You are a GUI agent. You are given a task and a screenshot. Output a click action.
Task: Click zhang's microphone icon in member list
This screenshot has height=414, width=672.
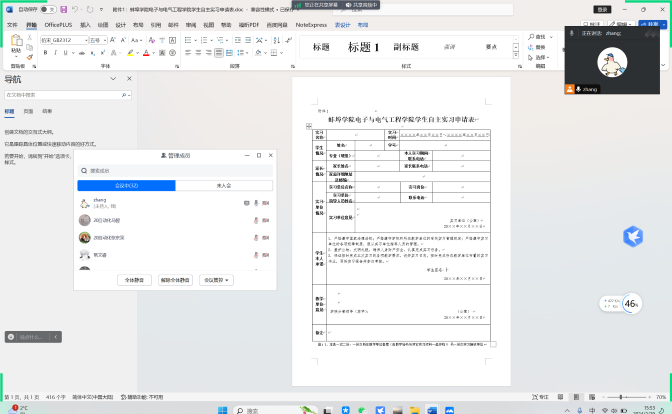[x=257, y=202]
